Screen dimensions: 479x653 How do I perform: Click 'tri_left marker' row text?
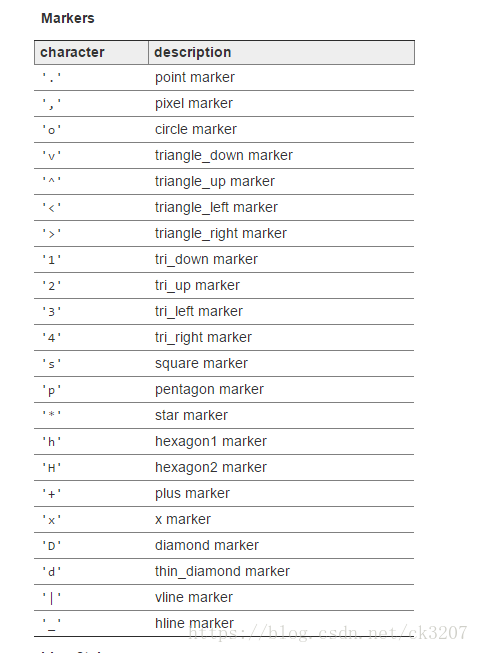[x=199, y=312]
